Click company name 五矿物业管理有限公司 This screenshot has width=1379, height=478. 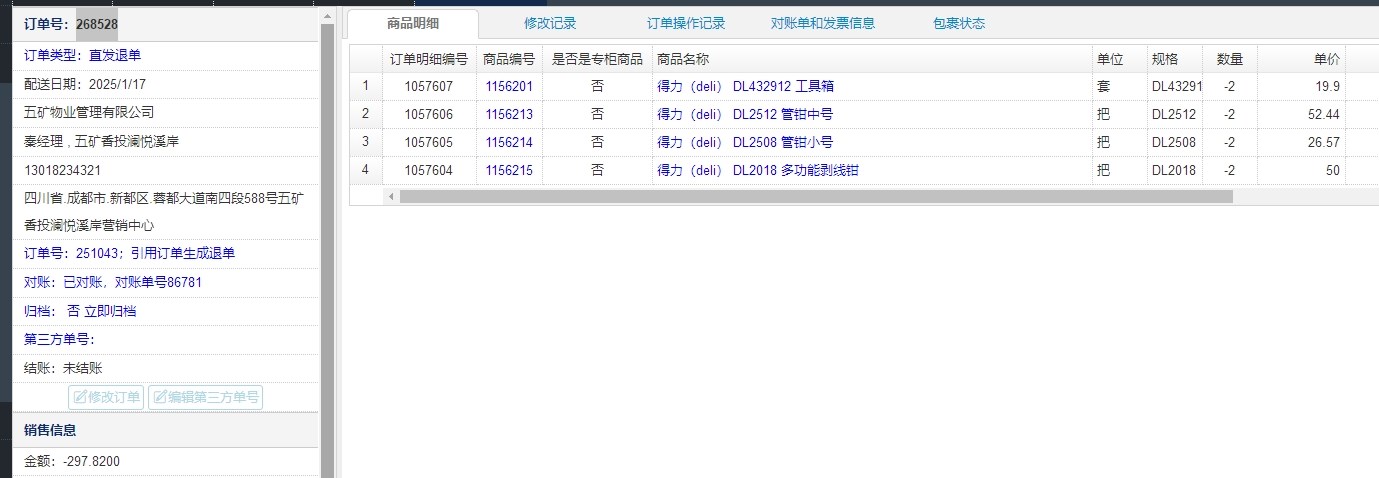pos(89,113)
